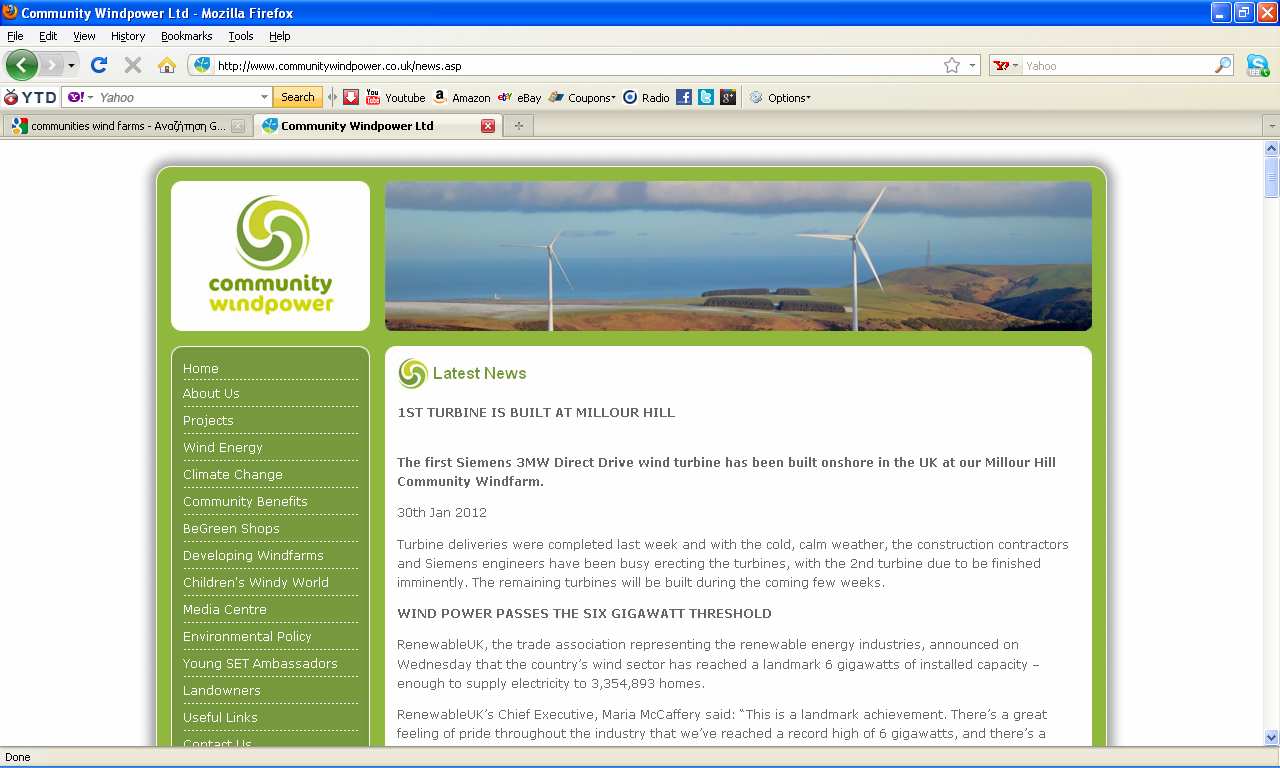Expand the YTD search field suggestions arrow
This screenshot has width=1280, height=768.
(x=265, y=97)
